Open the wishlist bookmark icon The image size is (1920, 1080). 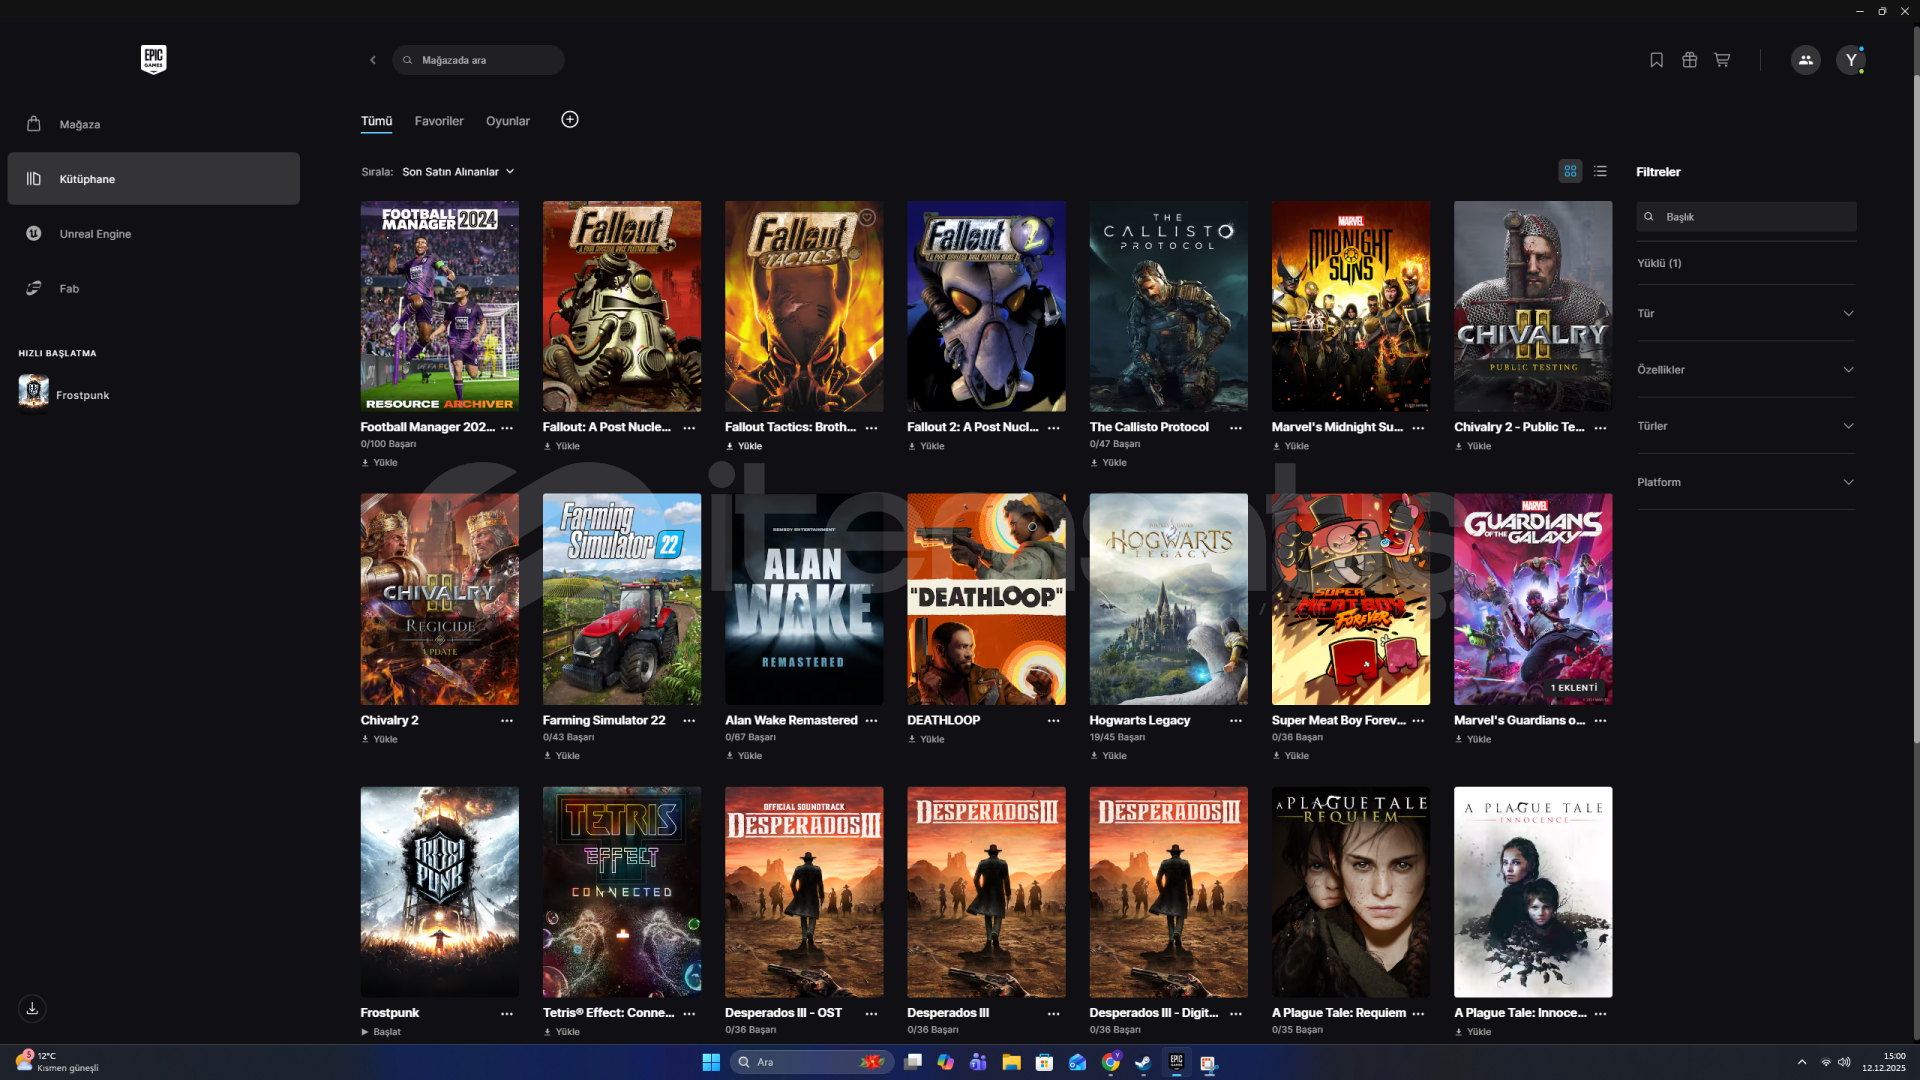1656,60
